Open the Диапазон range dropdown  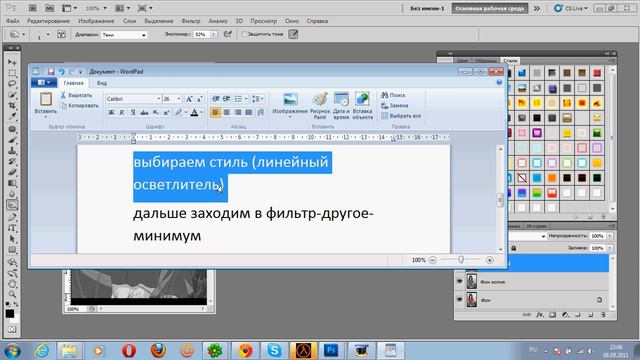pyautogui.click(x=124, y=35)
